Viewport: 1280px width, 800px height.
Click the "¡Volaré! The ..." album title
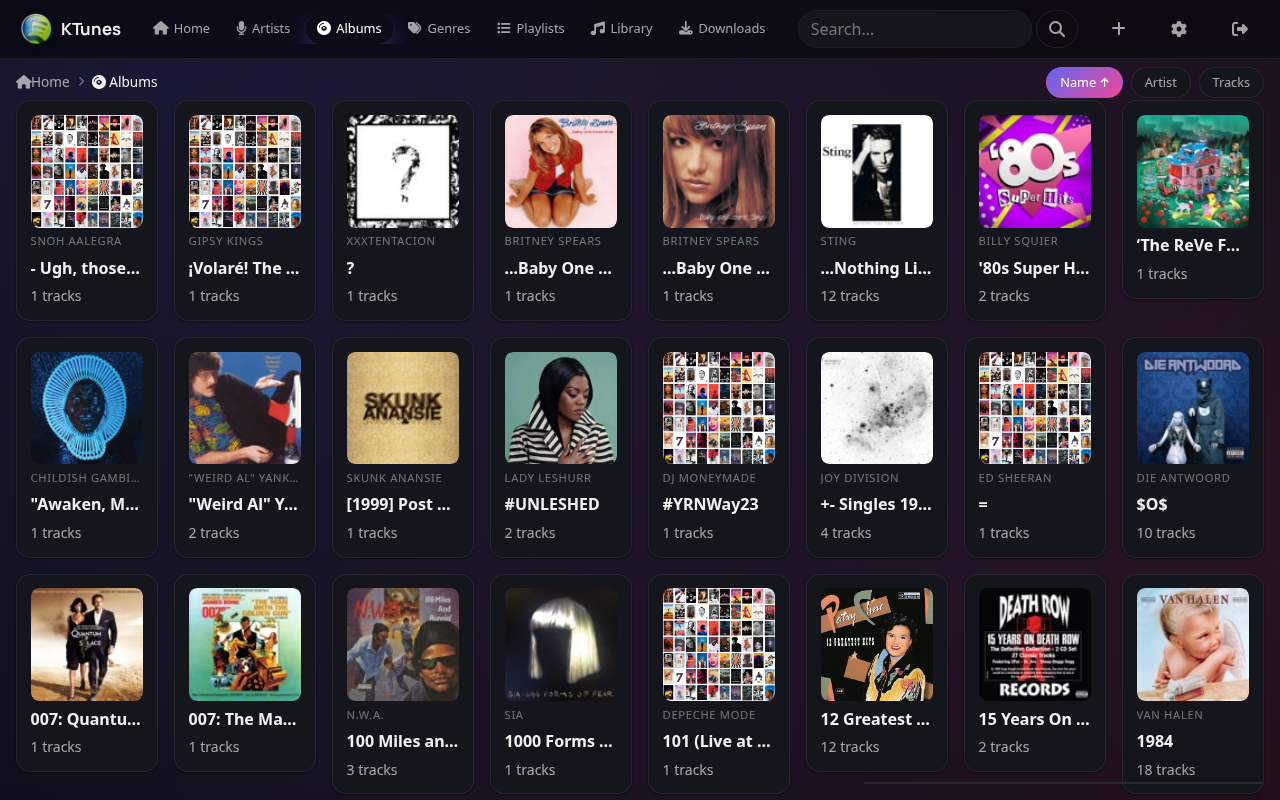[243, 268]
